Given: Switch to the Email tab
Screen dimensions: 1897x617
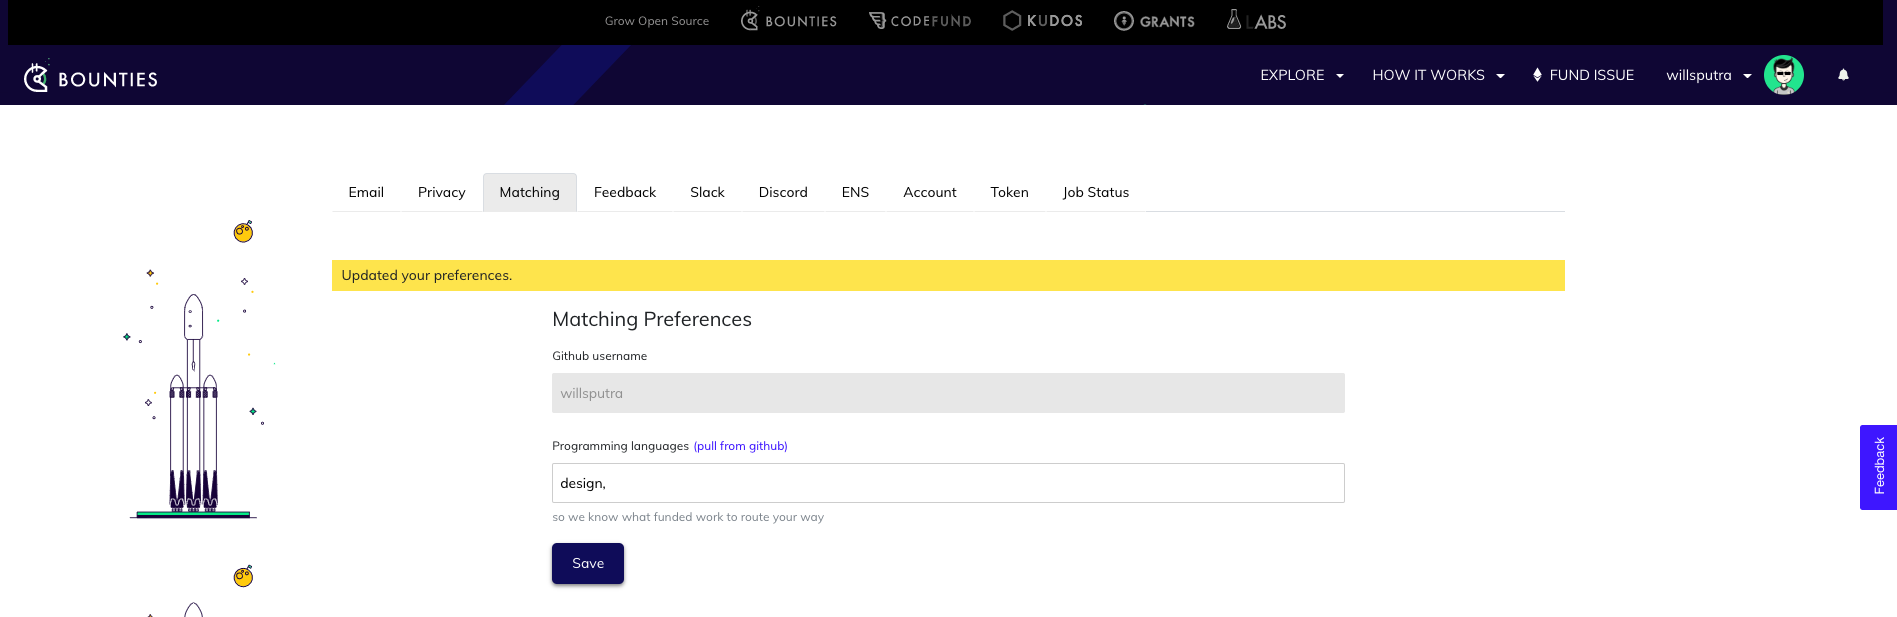Looking at the screenshot, I should coord(366,192).
